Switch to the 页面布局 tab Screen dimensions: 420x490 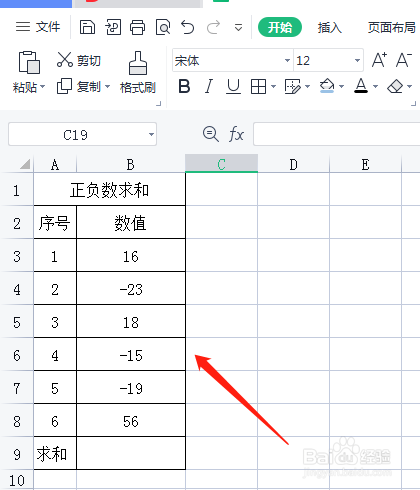[392, 27]
